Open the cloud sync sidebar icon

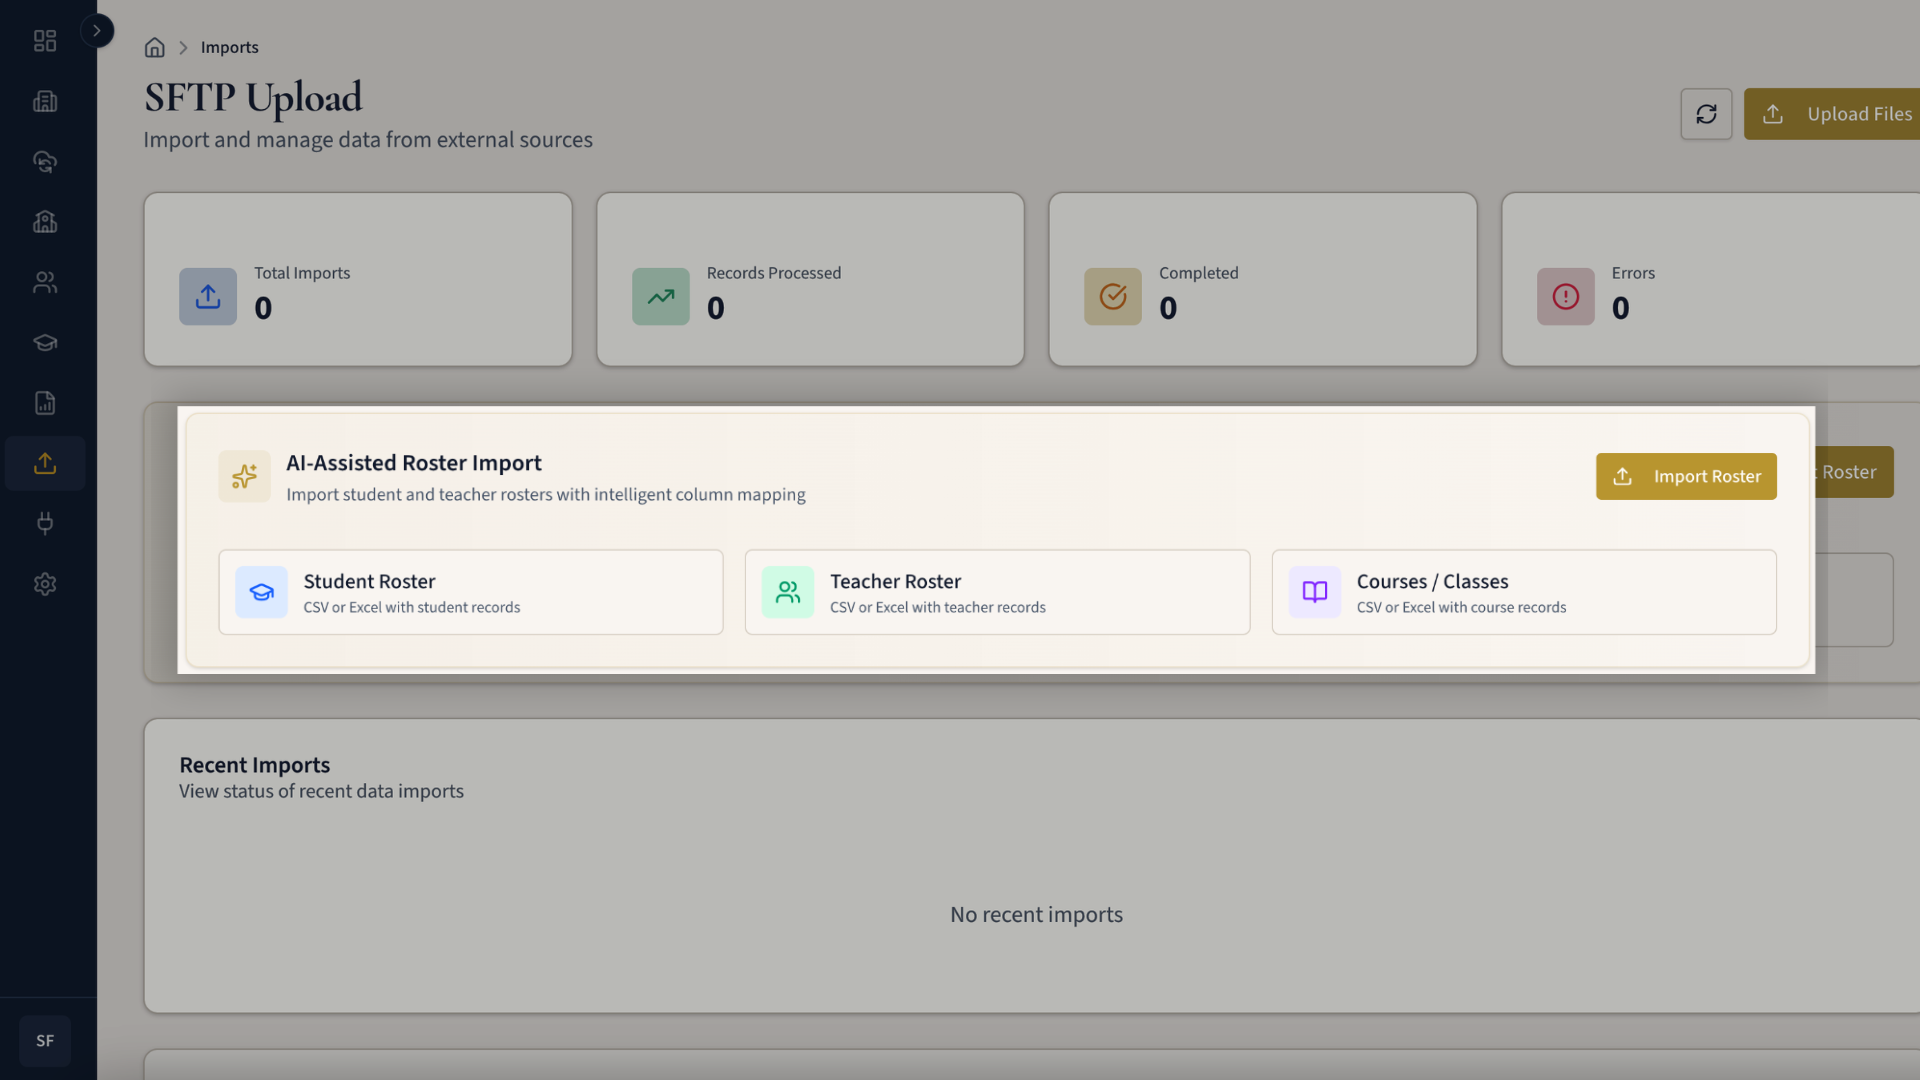tap(45, 161)
